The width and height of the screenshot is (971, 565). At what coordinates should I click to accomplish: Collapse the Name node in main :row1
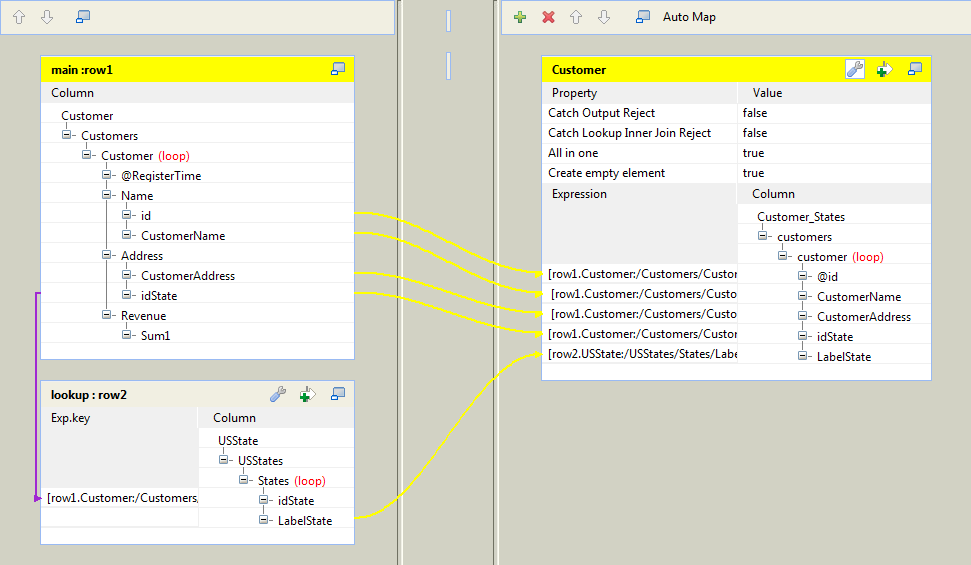tap(106, 195)
